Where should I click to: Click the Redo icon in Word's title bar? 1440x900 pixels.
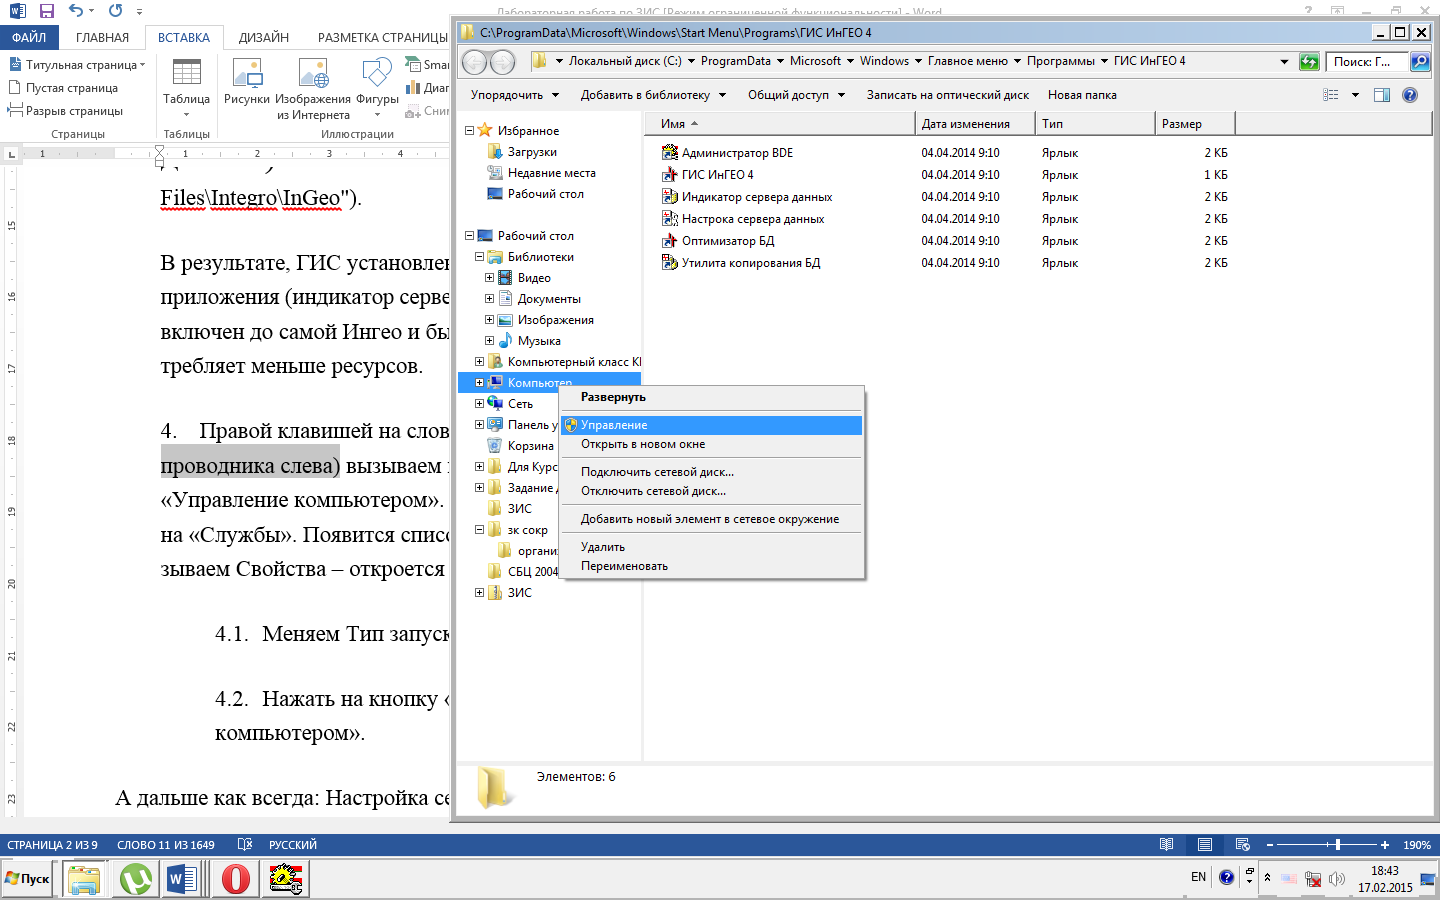[115, 11]
